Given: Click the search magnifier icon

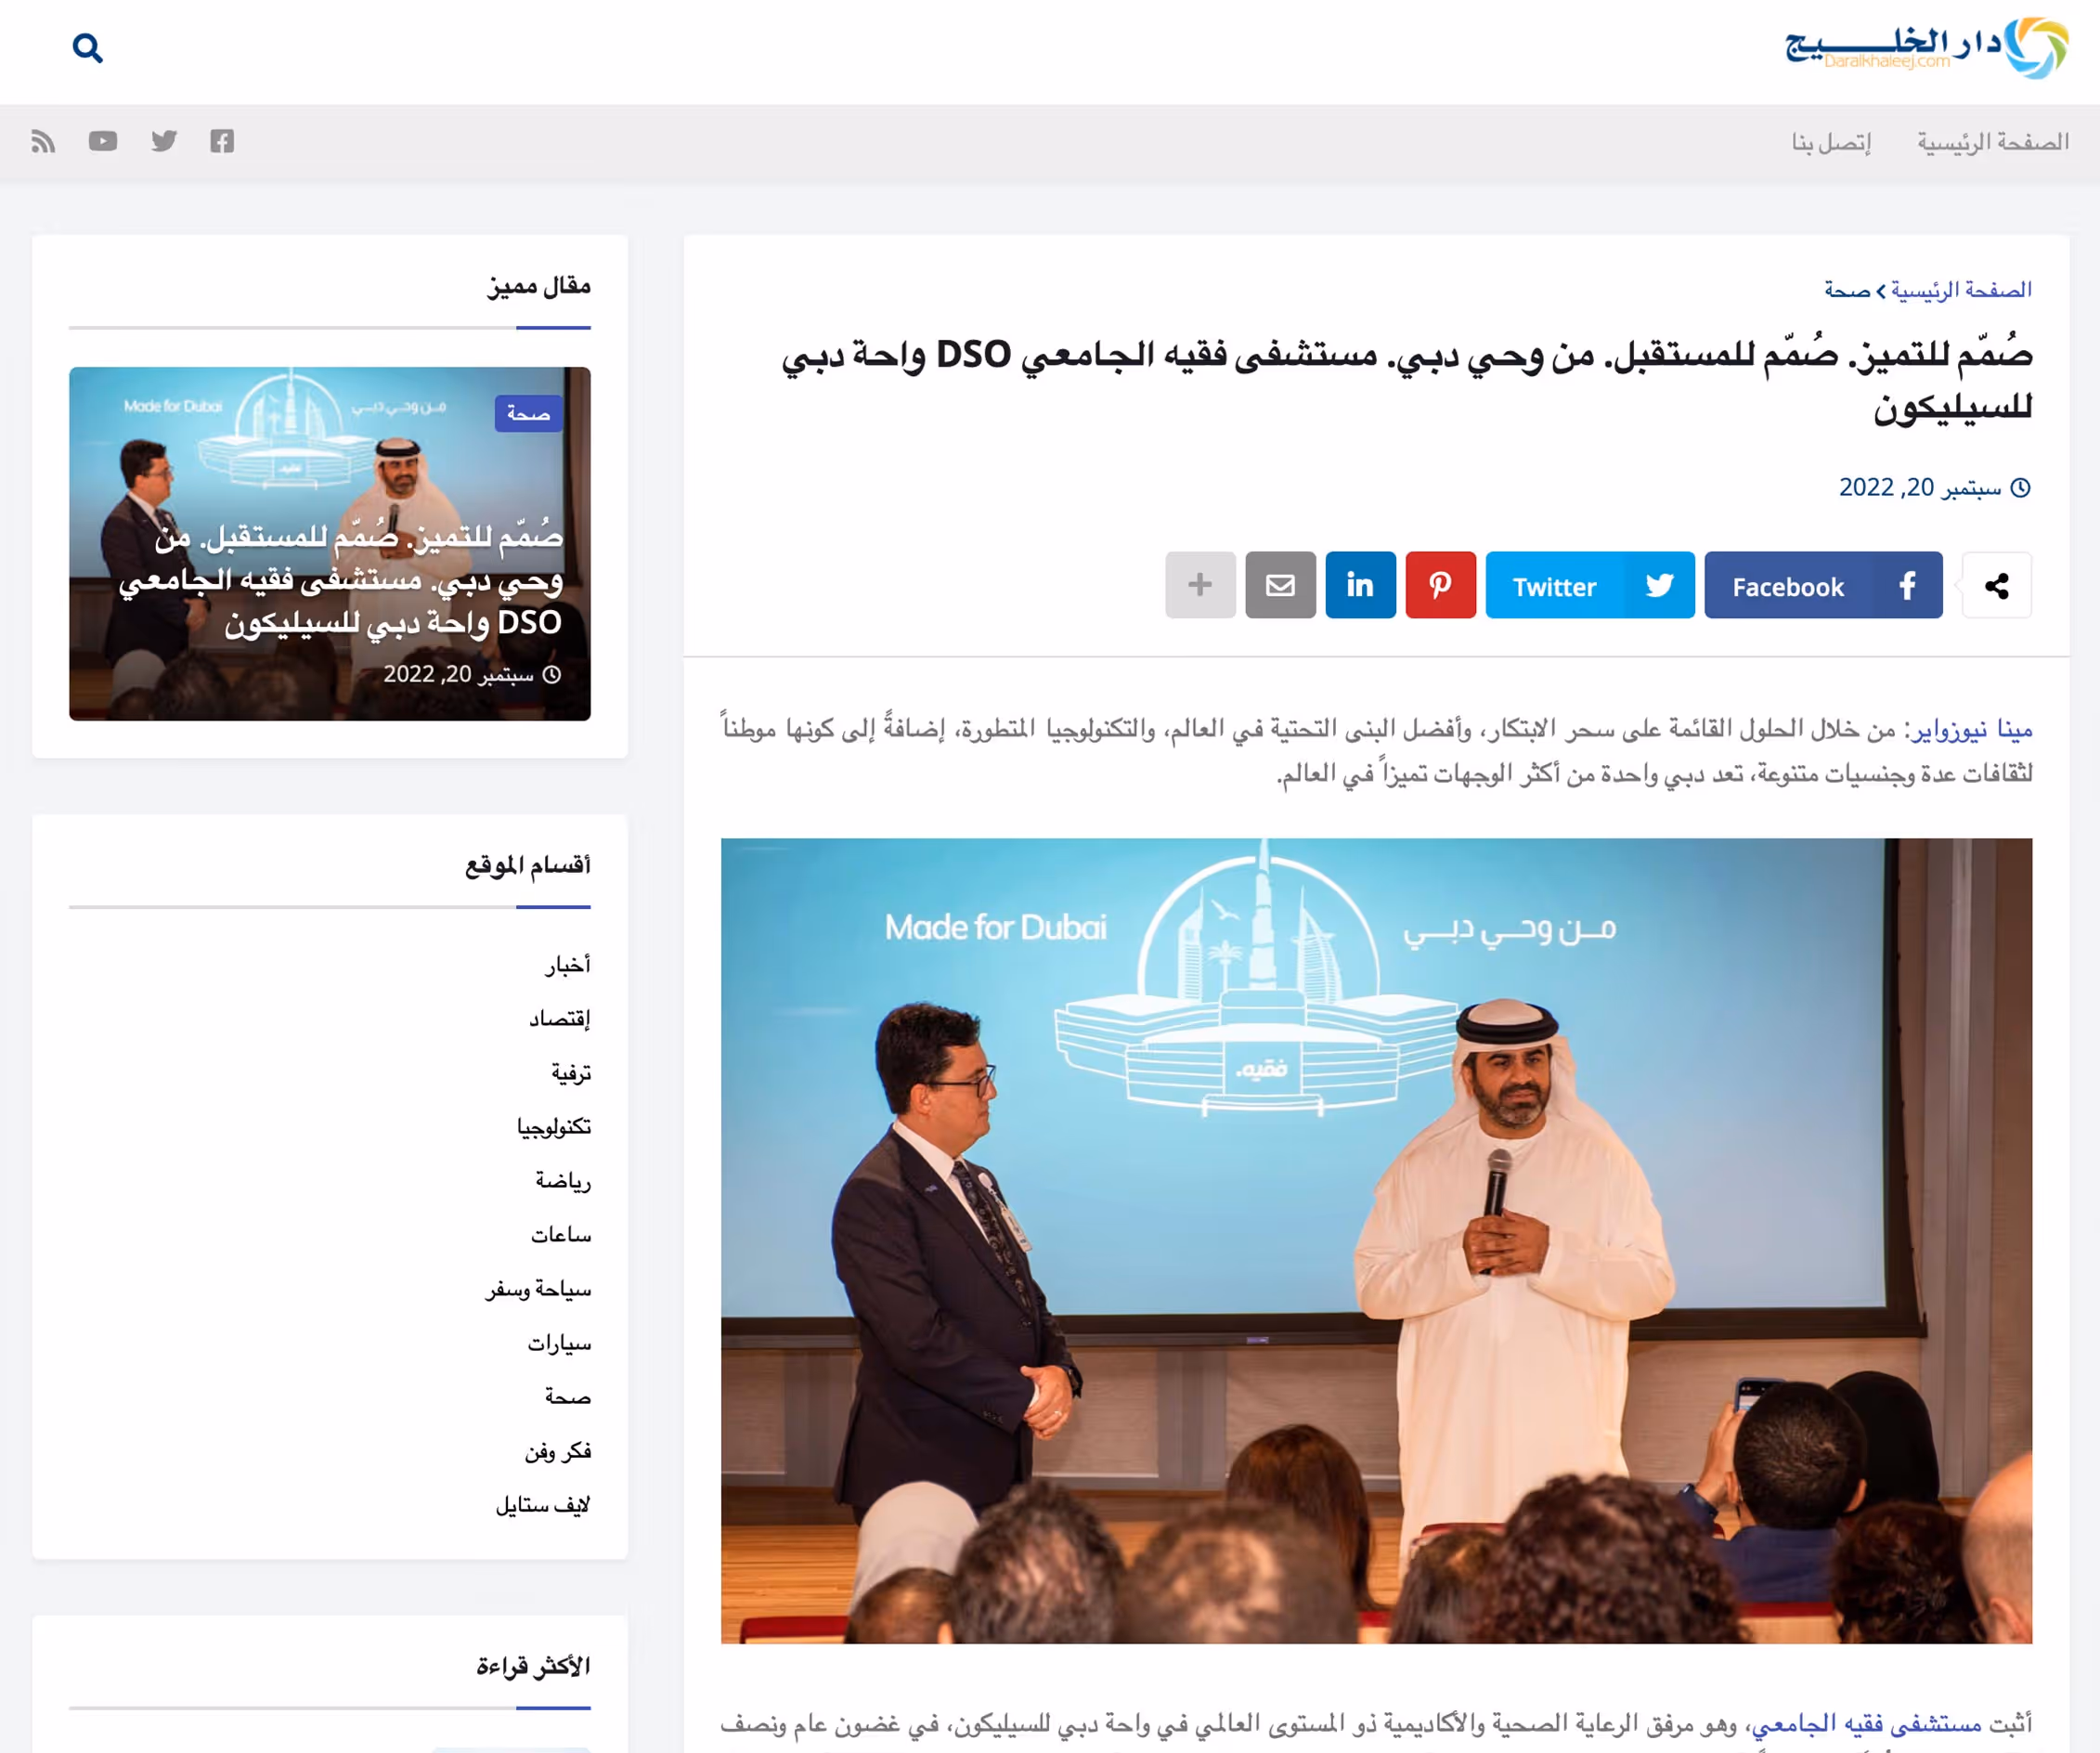Looking at the screenshot, I should (87, 47).
